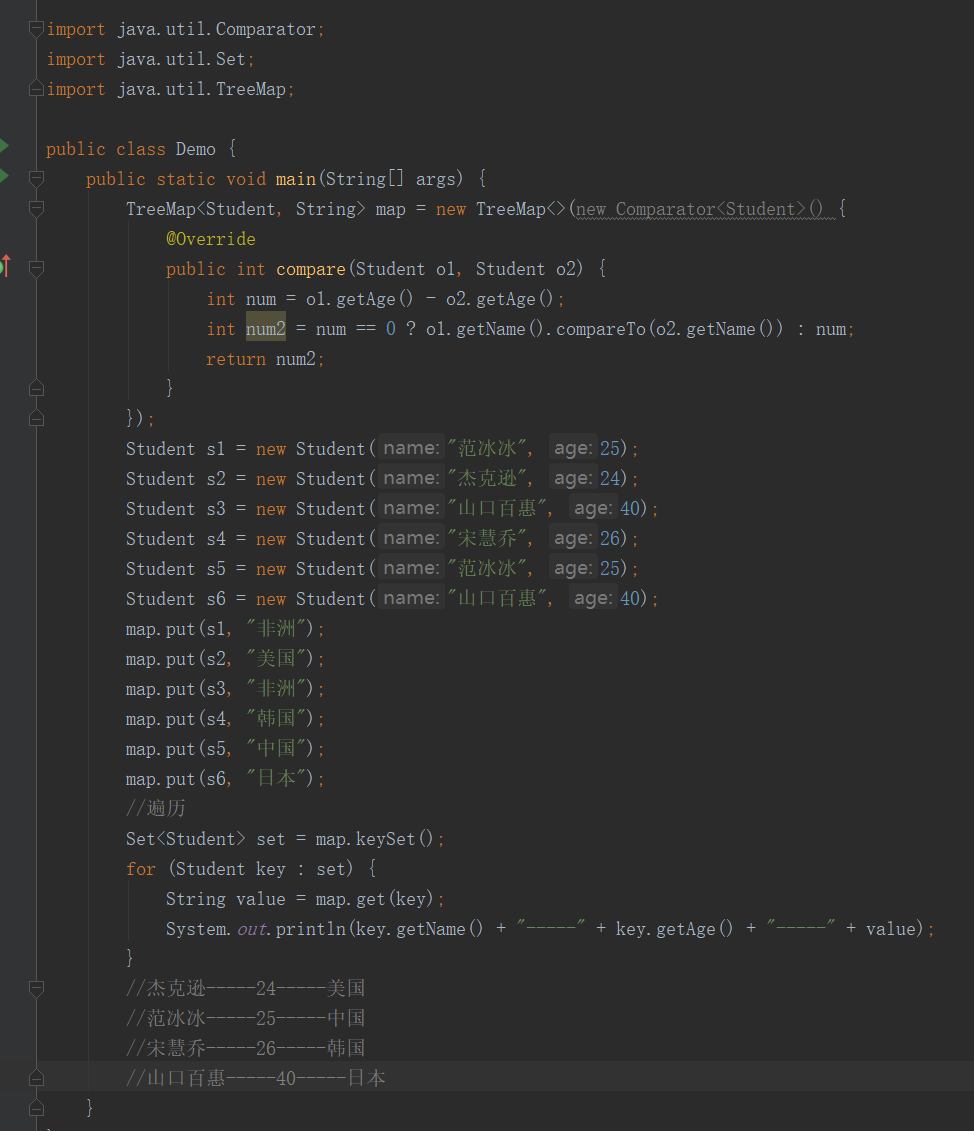Run main method from gutter arrow
The height and width of the screenshot is (1131, 974).
pyautogui.click(x=4, y=176)
